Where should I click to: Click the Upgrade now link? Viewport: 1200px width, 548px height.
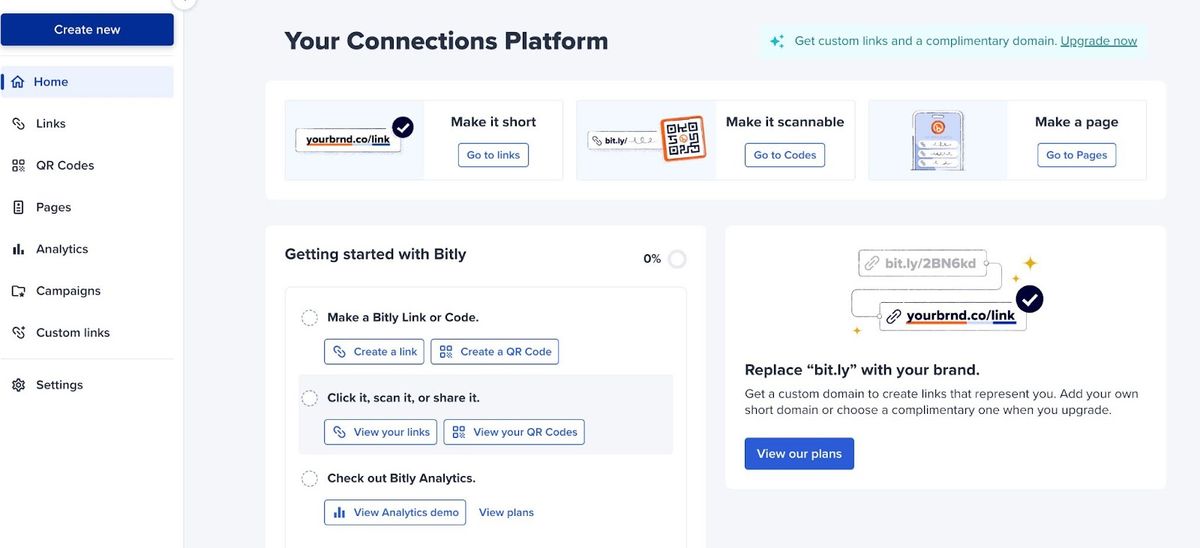(x=1099, y=41)
